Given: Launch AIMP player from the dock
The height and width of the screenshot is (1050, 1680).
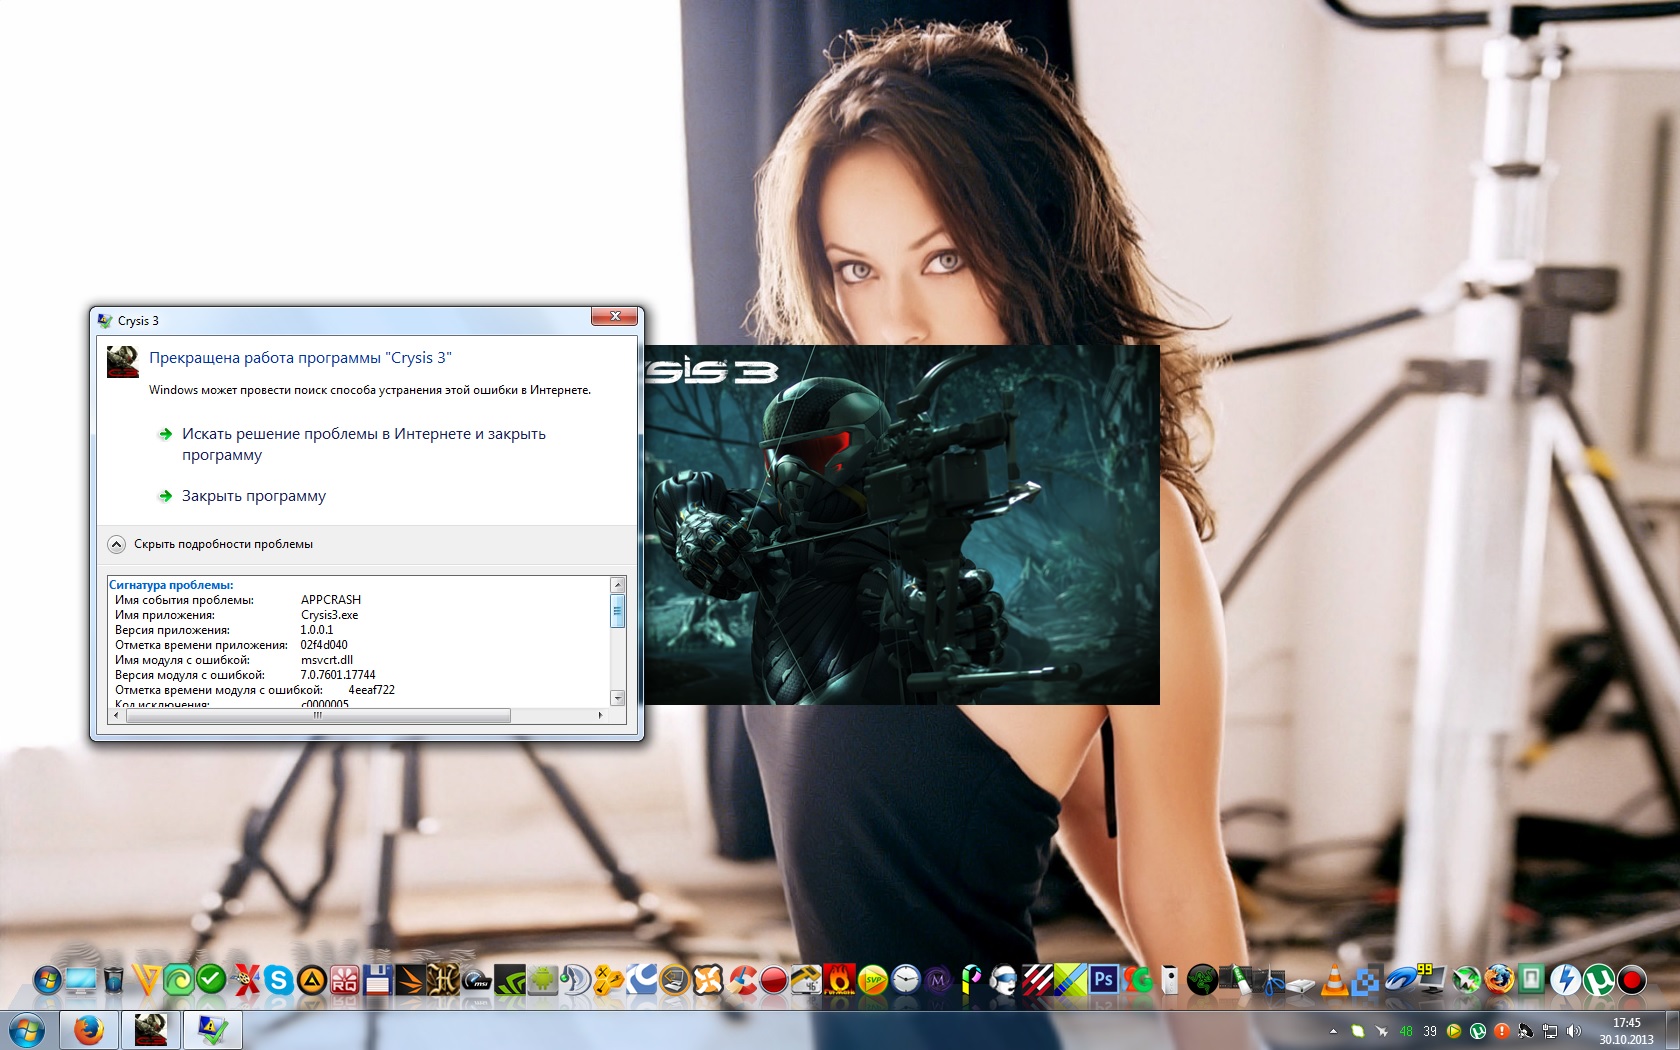Looking at the screenshot, I should [312, 981].
